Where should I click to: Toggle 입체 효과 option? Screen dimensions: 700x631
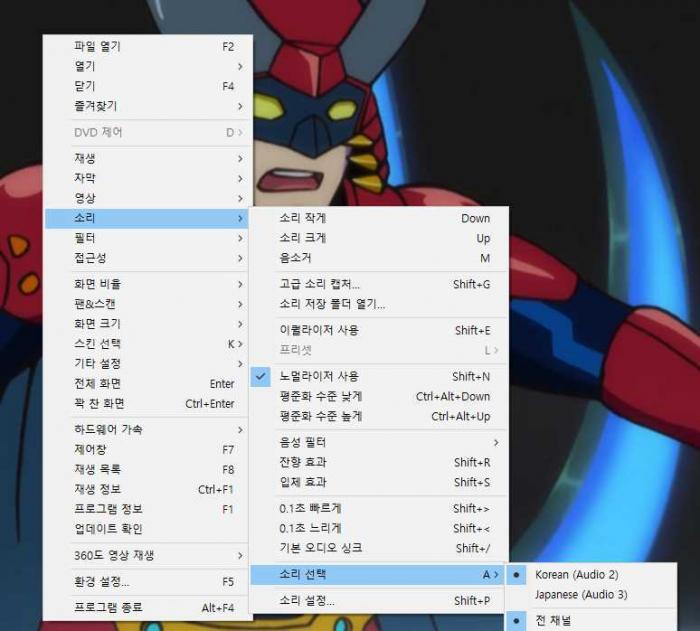(x=378, y=482)
